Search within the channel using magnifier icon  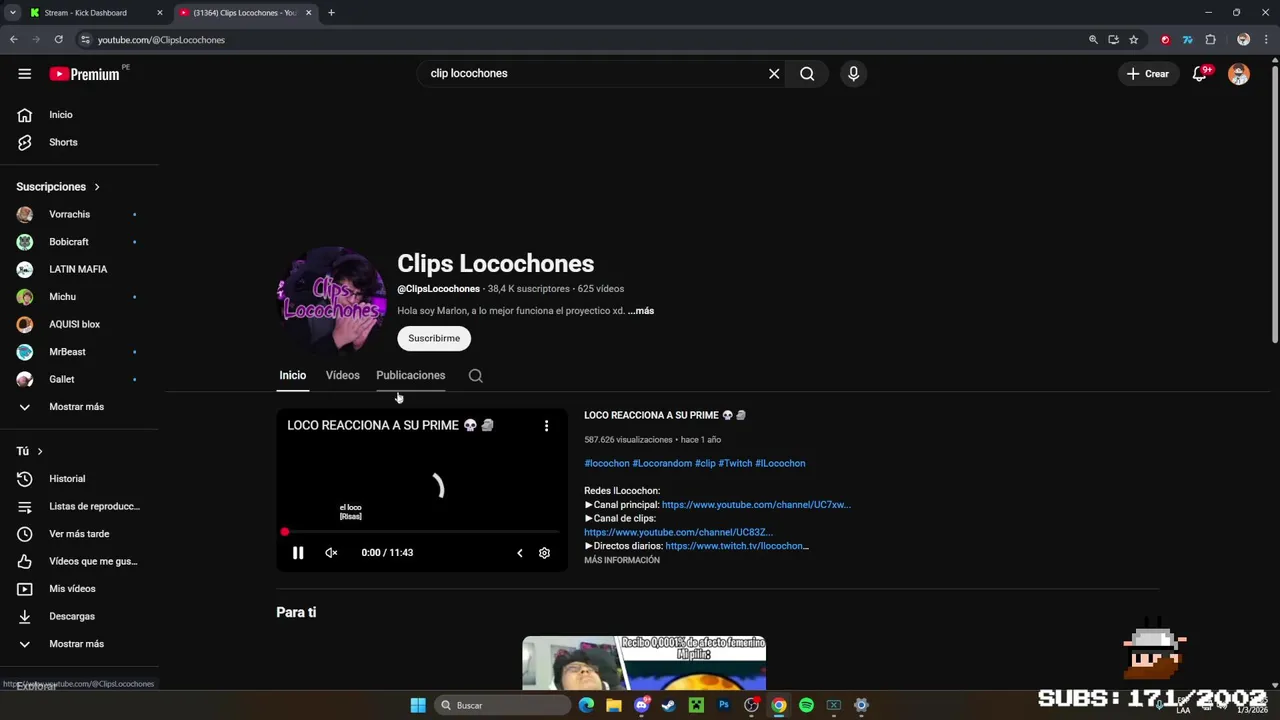tap(476, 376)
